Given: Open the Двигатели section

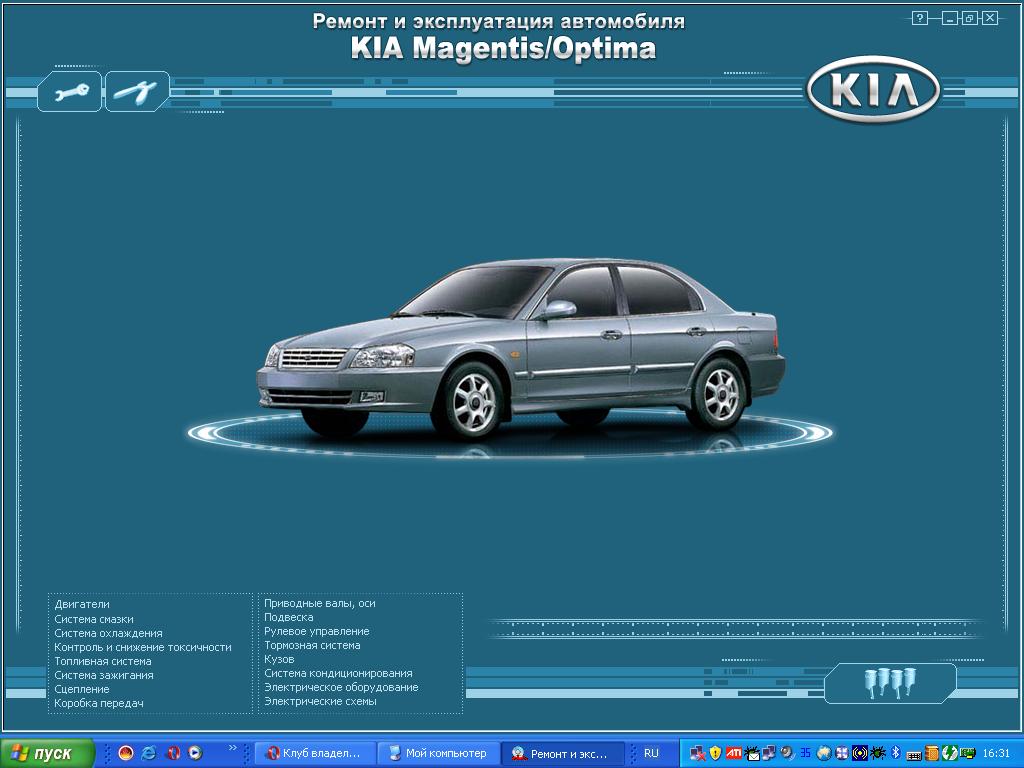Looking at the screenshot, I should [82, 605].
